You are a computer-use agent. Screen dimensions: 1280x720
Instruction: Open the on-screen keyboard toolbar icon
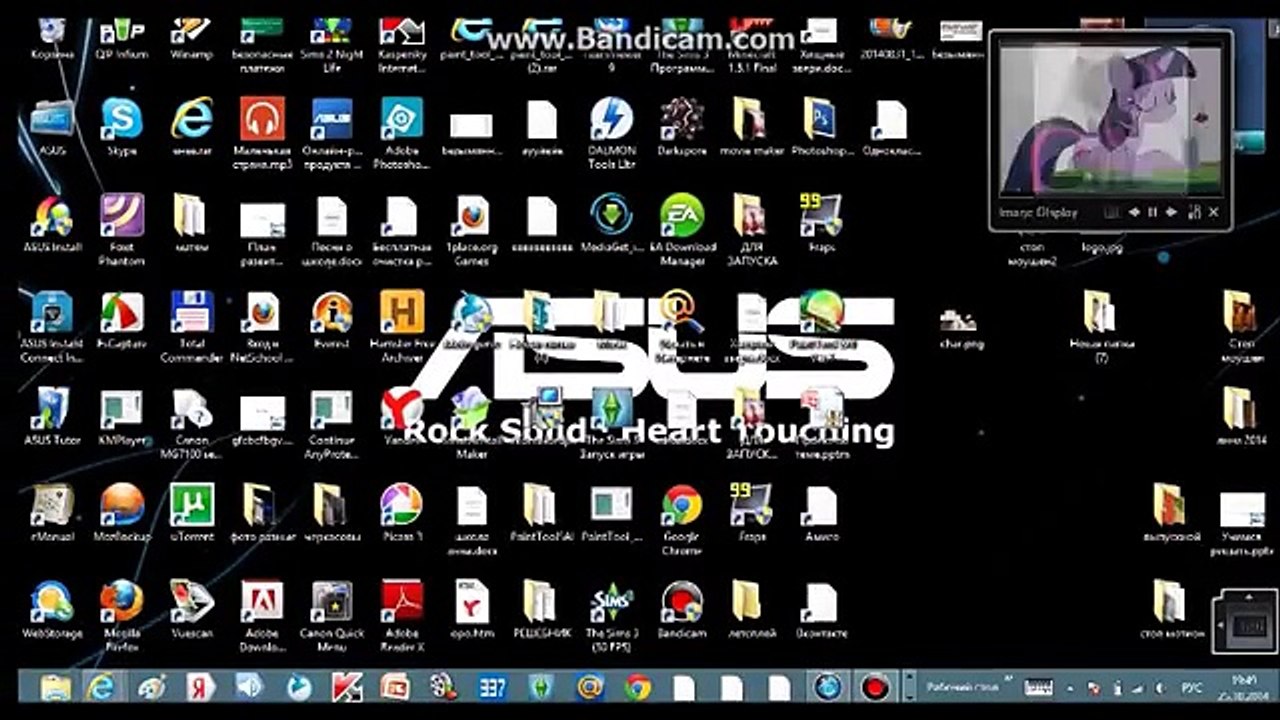coord(1039,688)
